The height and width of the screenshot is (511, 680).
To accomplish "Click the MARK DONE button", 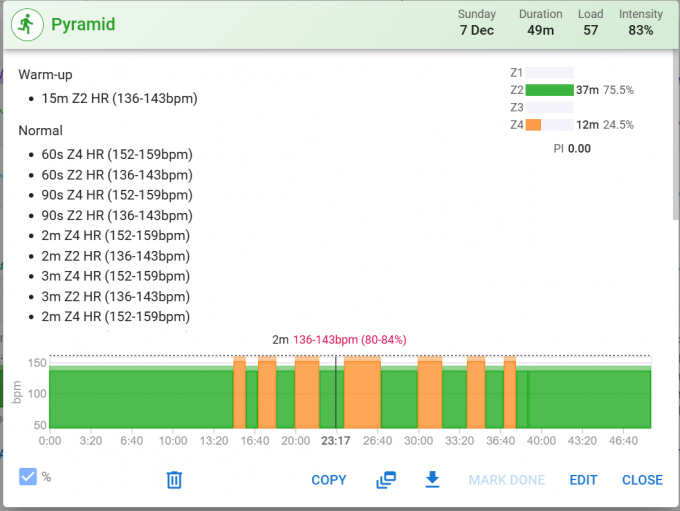I will tap(507, 480).
